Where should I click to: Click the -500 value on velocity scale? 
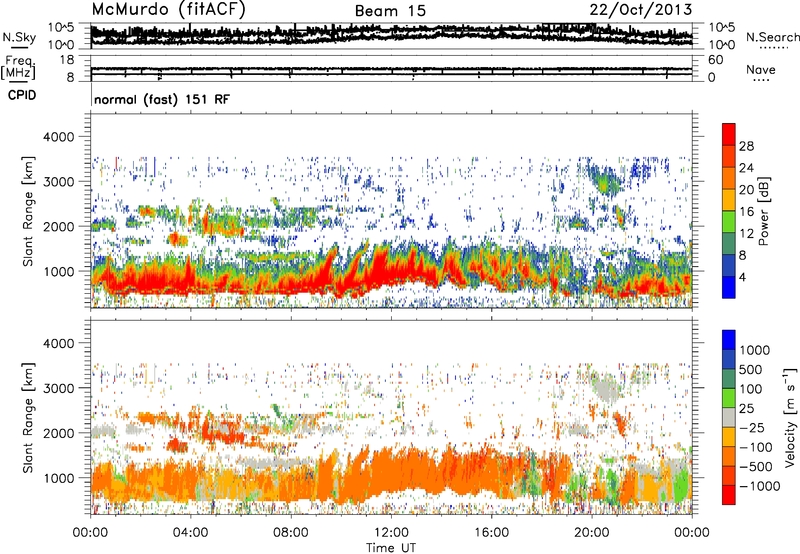tap(756, 467)
